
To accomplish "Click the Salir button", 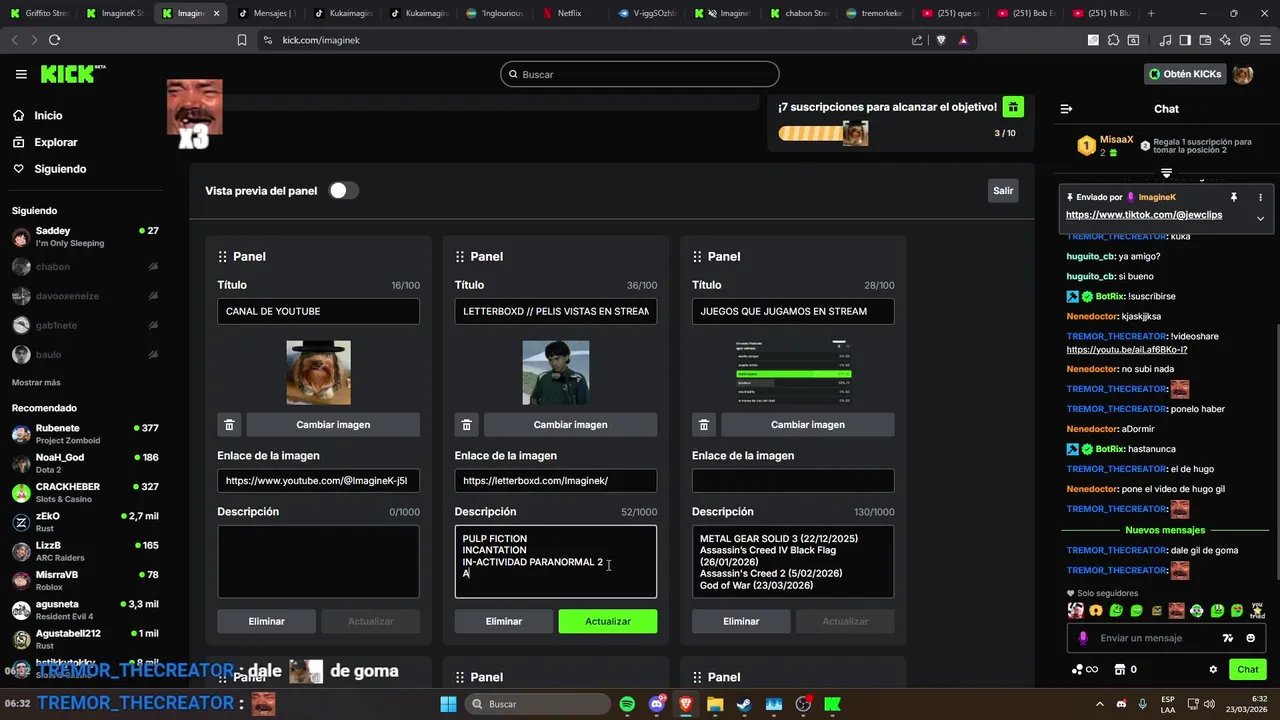I will coord(1003,191).
